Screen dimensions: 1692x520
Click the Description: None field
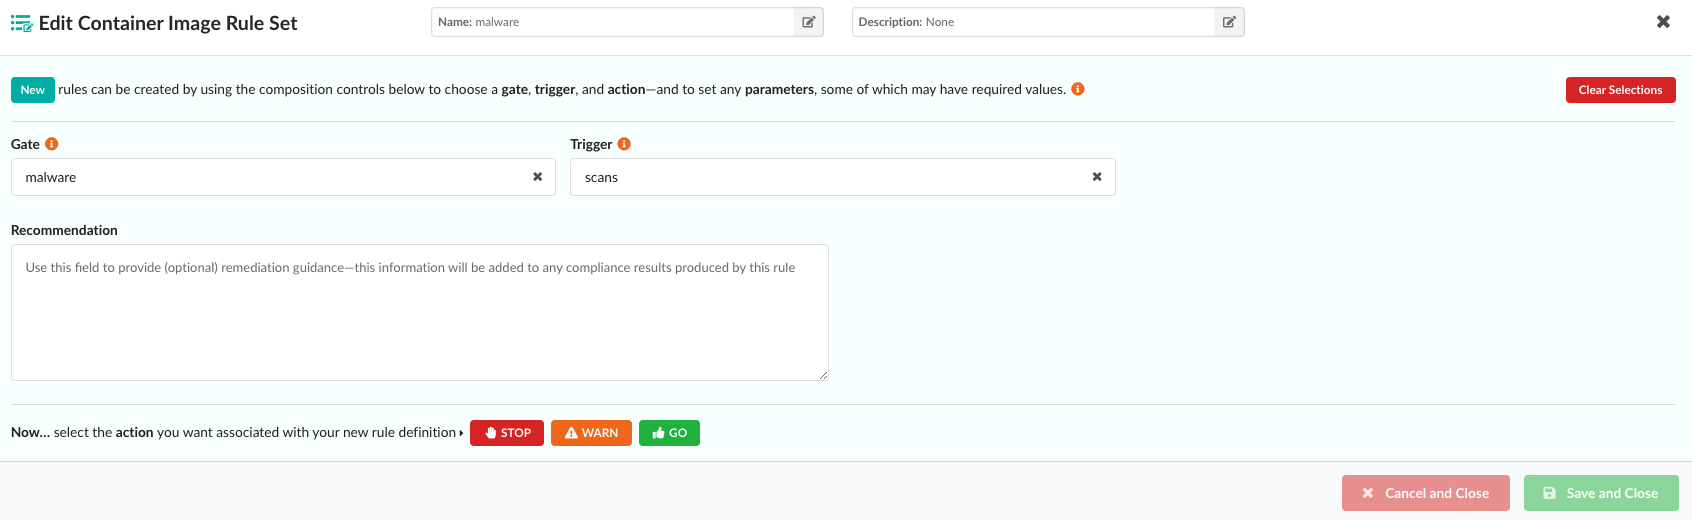coord(1032,22)
